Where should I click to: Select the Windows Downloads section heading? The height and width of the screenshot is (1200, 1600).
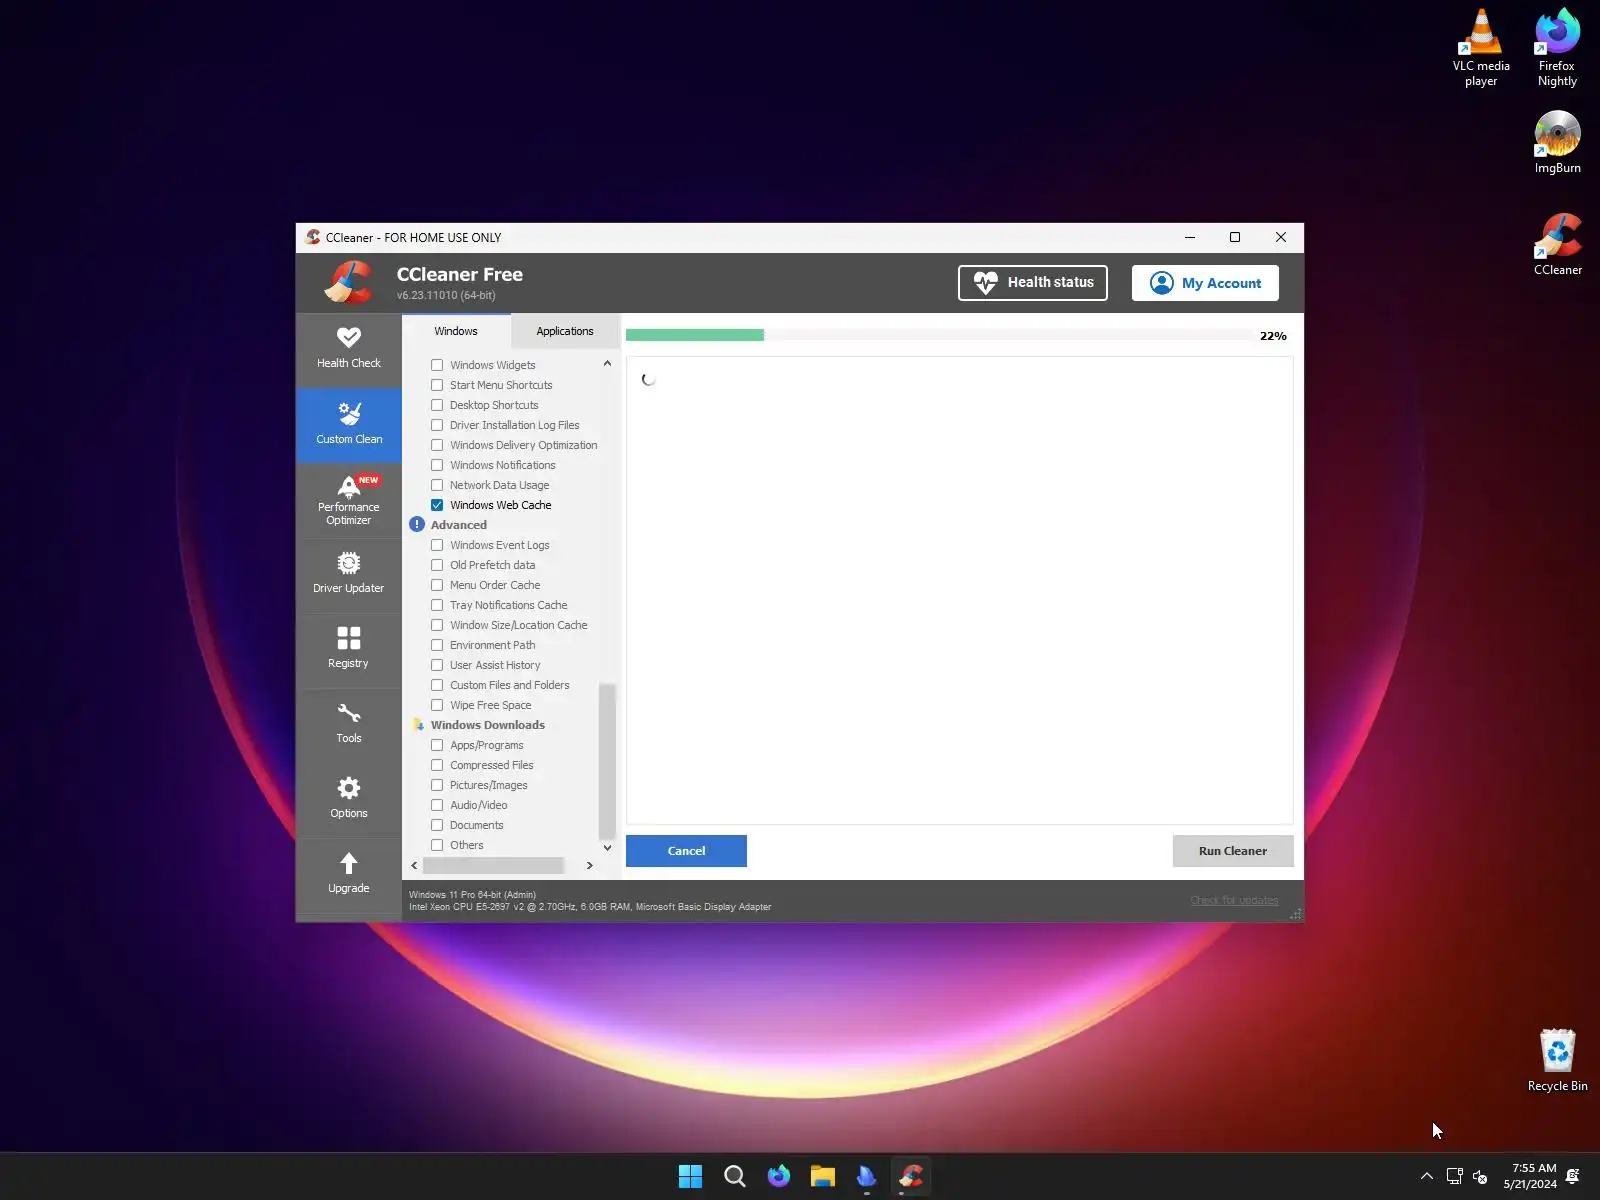(x=488, y=725)
